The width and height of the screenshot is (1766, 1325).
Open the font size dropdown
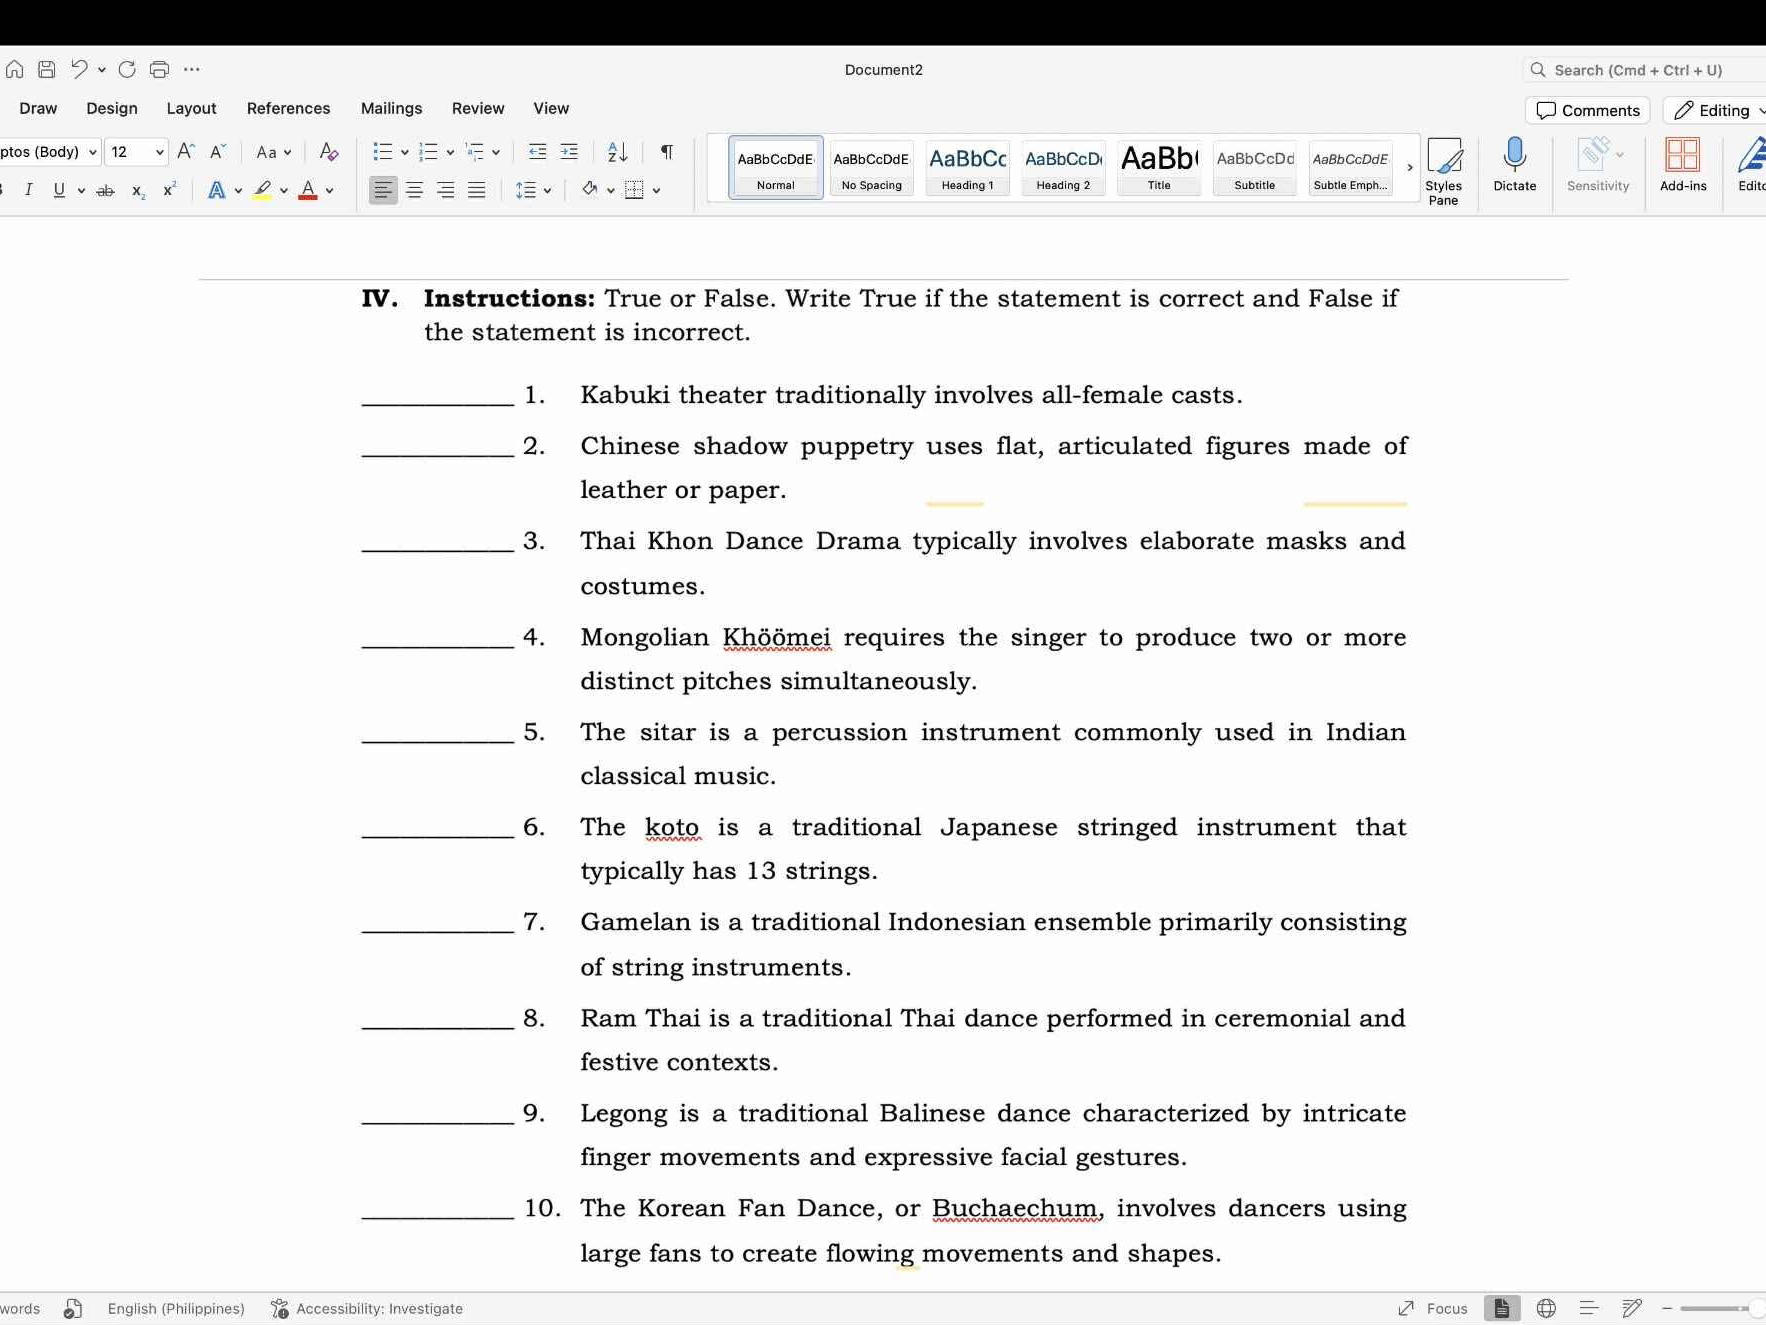[x=156, y=151]
